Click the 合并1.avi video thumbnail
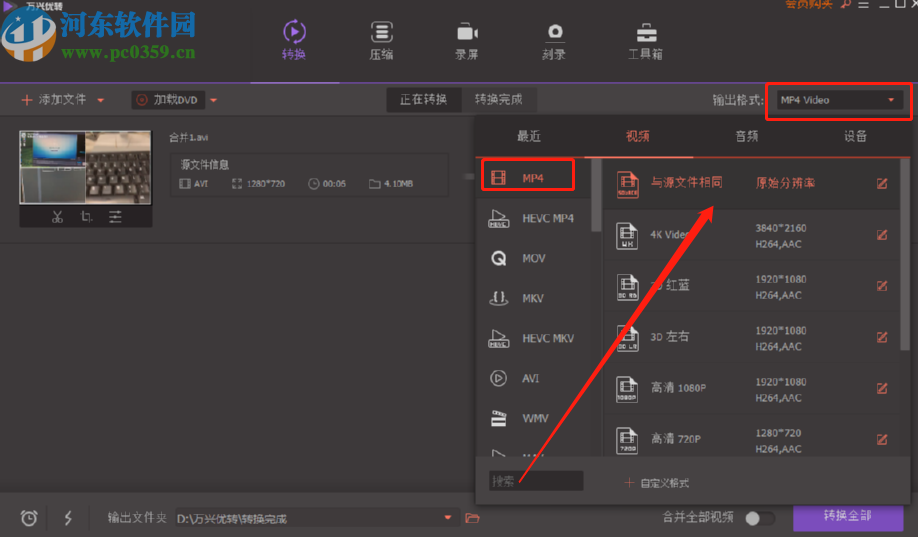This screenshot has height=537, width=918. tap(85, 167)
